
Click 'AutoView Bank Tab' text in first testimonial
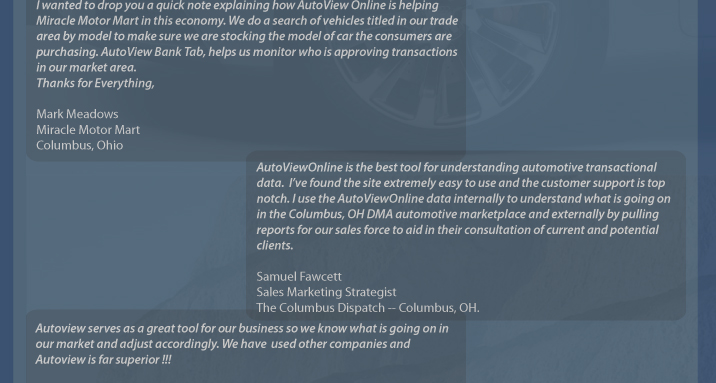point(153,52)
